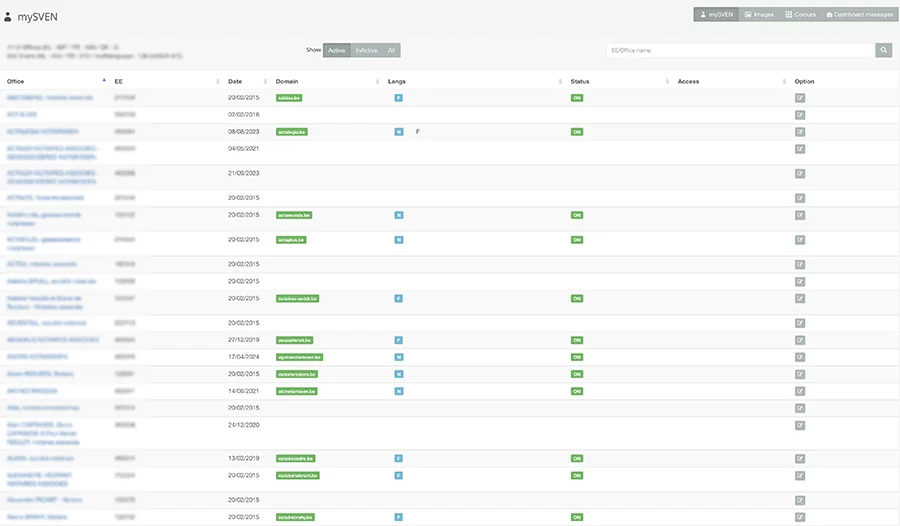Edit the row dated 24/12/2020

coord(800,426)
